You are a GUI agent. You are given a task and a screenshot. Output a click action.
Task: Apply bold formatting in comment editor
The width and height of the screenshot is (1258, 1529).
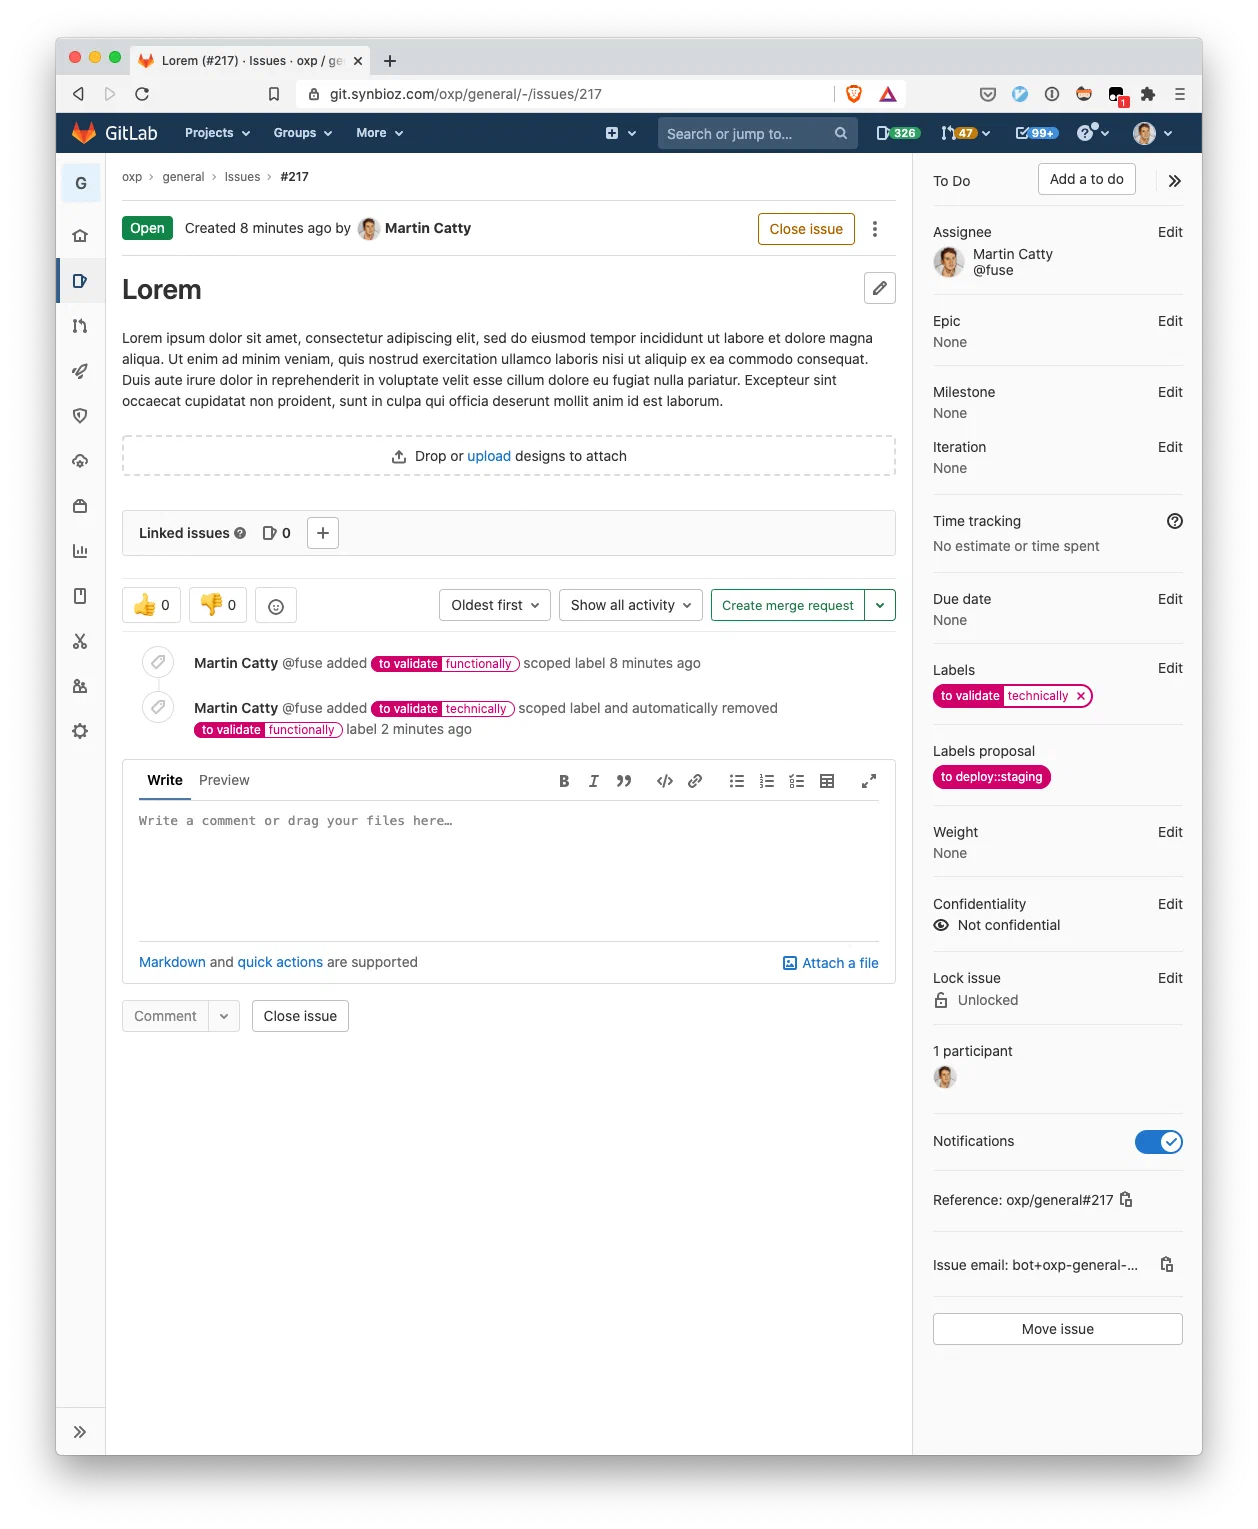pyautogui.click(x=564, y=781)
